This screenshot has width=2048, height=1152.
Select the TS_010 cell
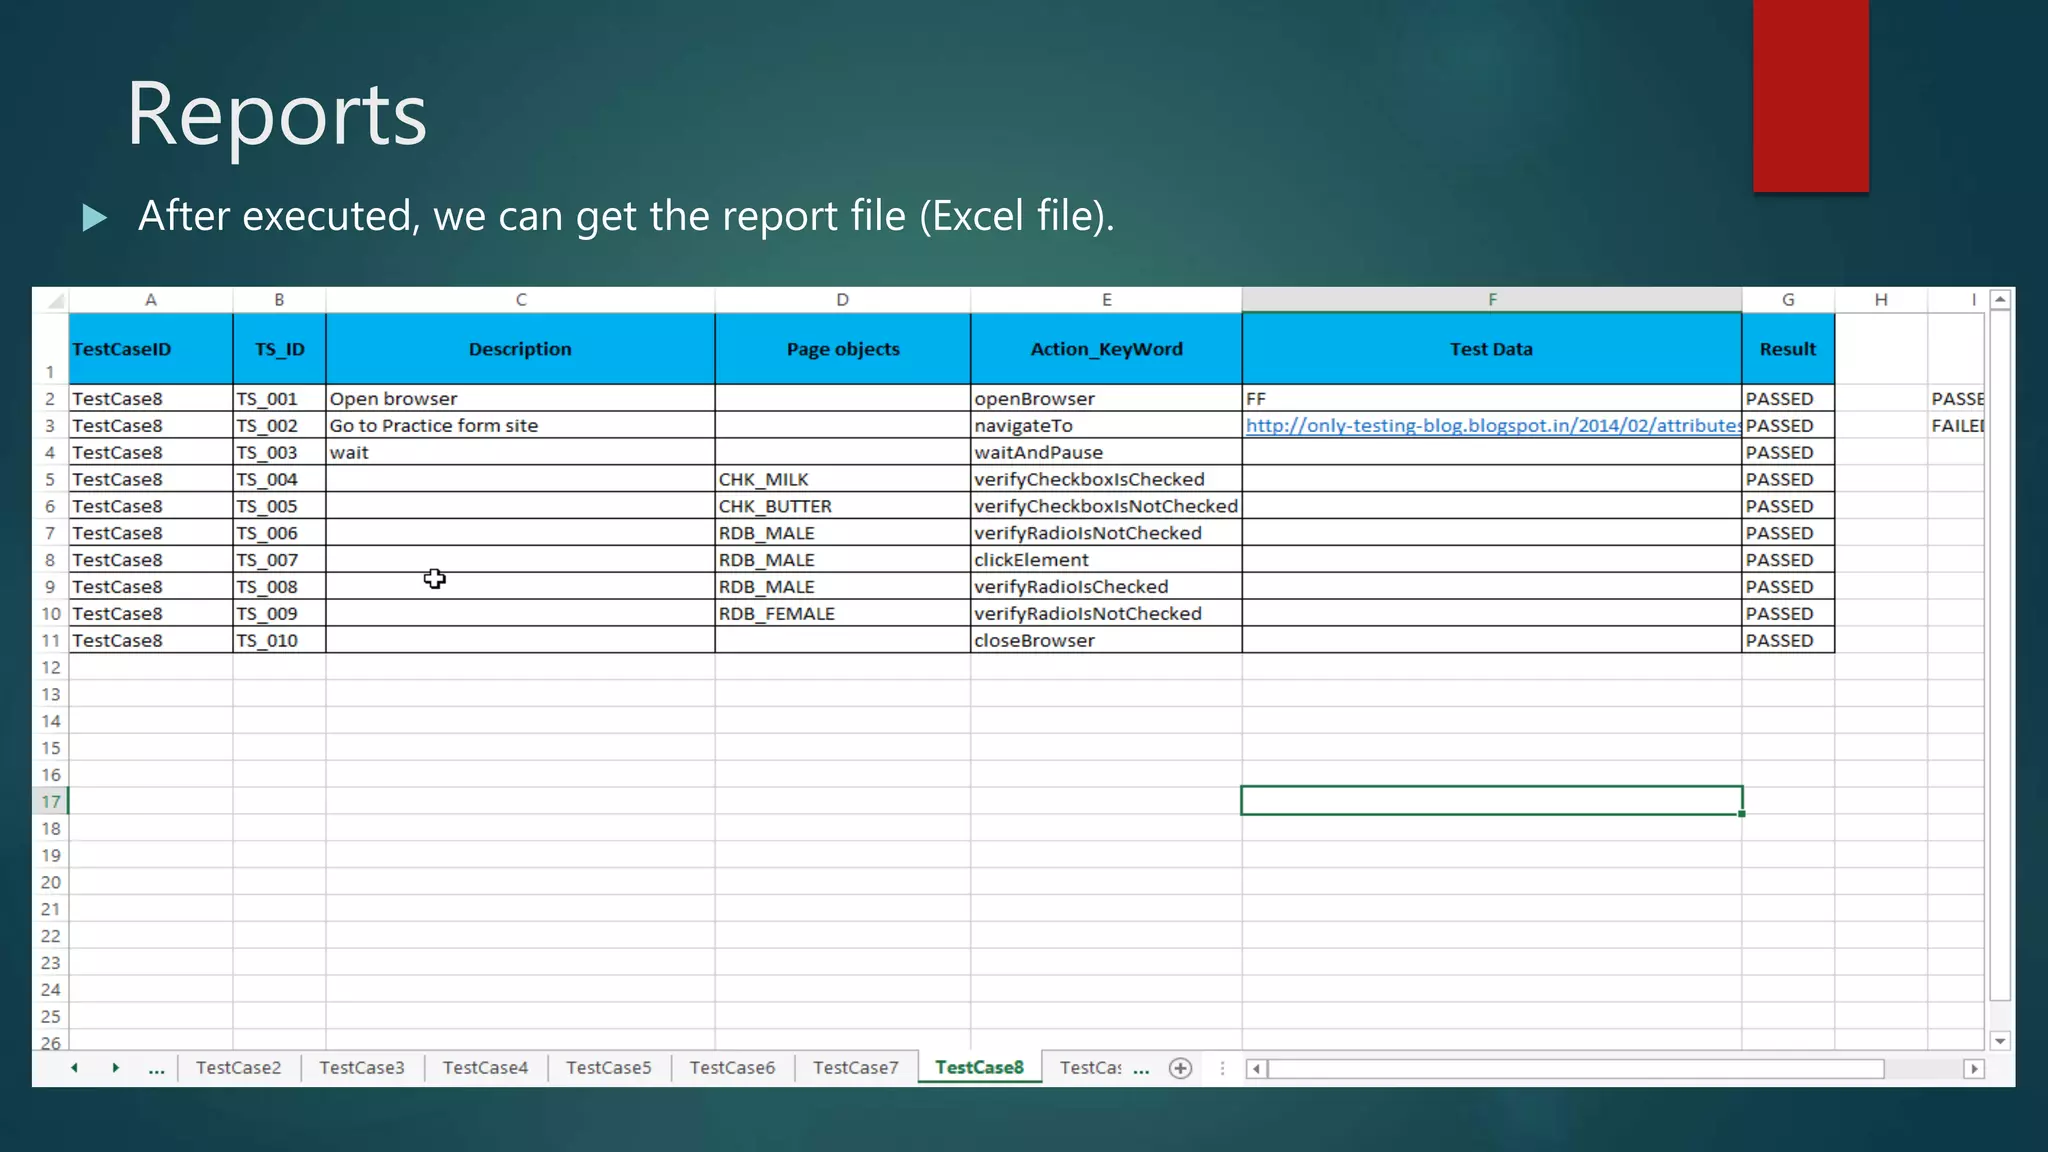[x=279, y=640]
